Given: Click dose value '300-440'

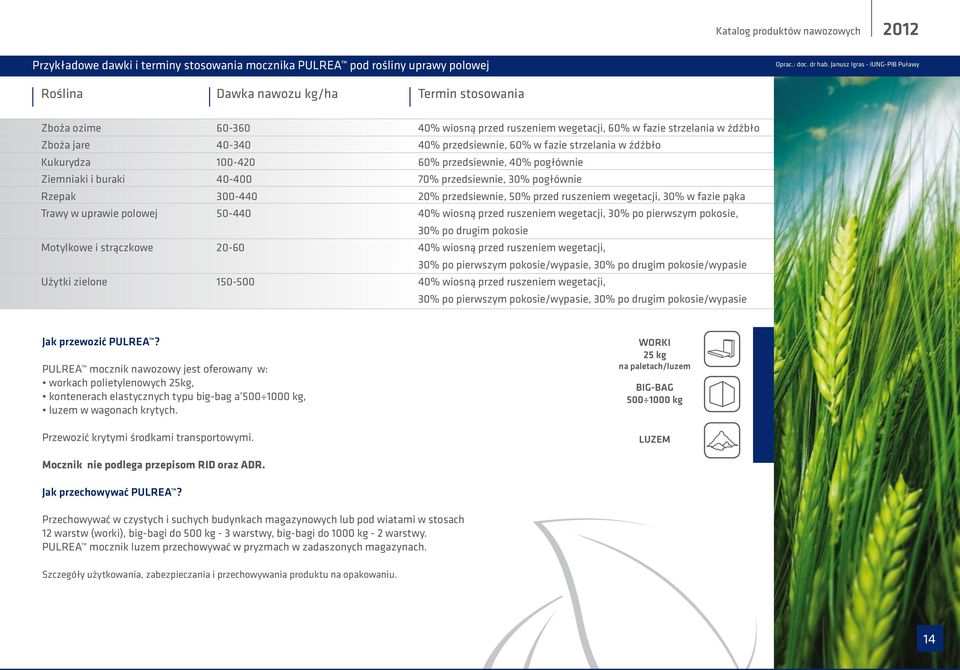Looking at the screenshot, I should coord(236,197).
